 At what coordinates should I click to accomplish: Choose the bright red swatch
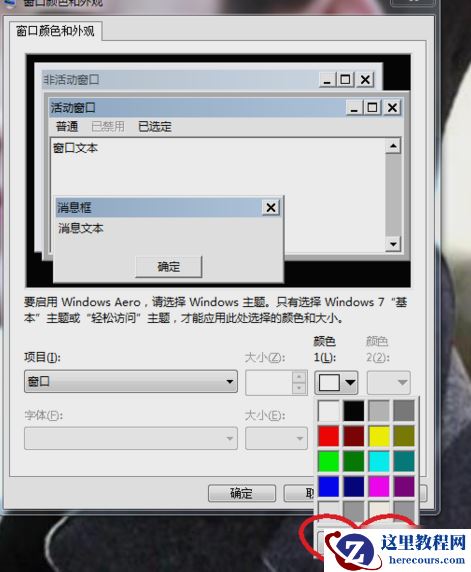coord(329,436)
